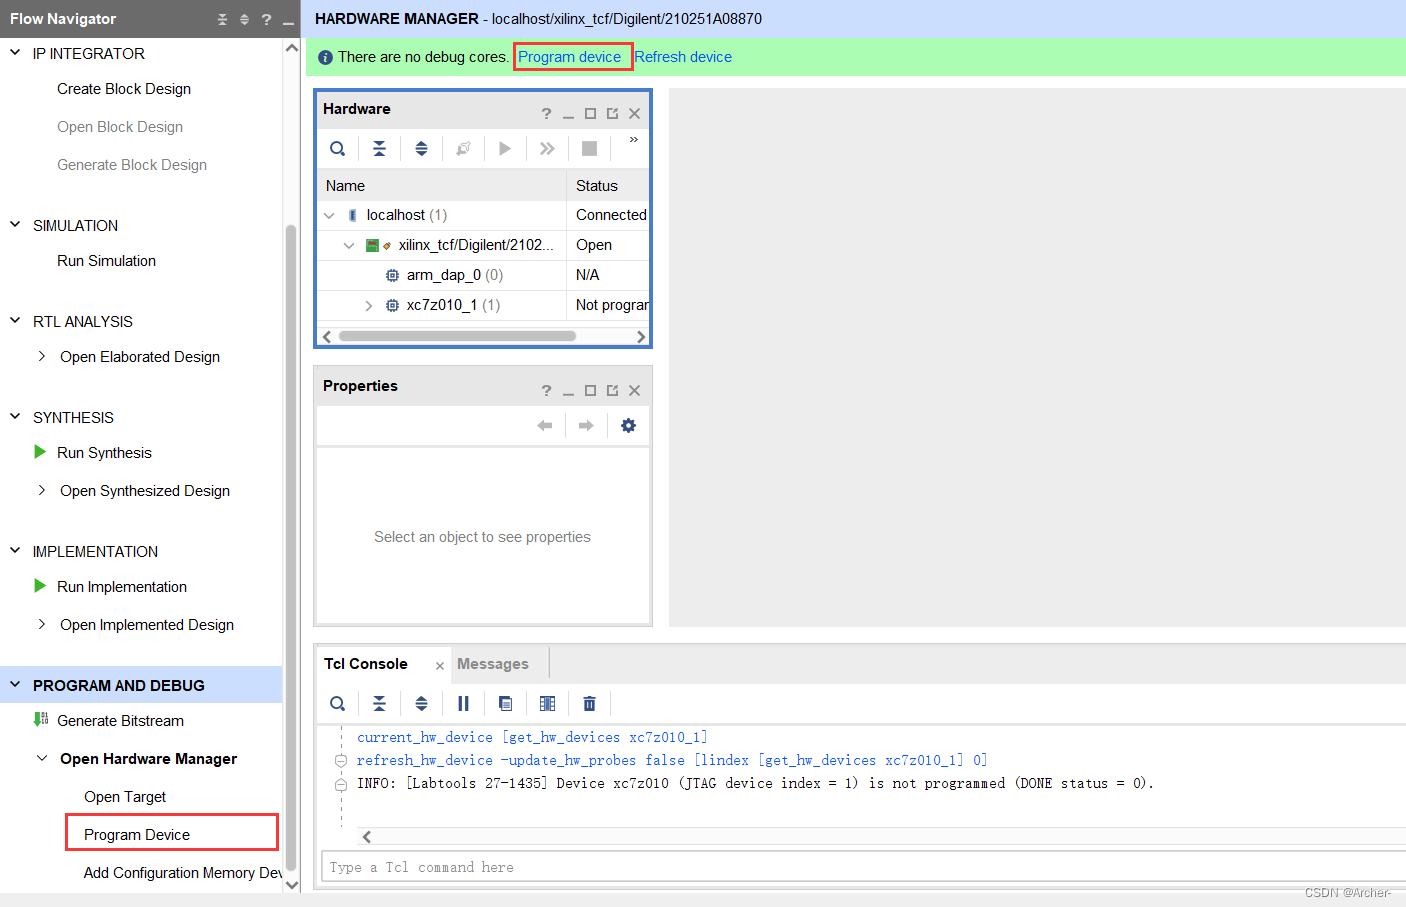Open Properties panel settings gear
The image size is (1406, 907).
[628, 426]
